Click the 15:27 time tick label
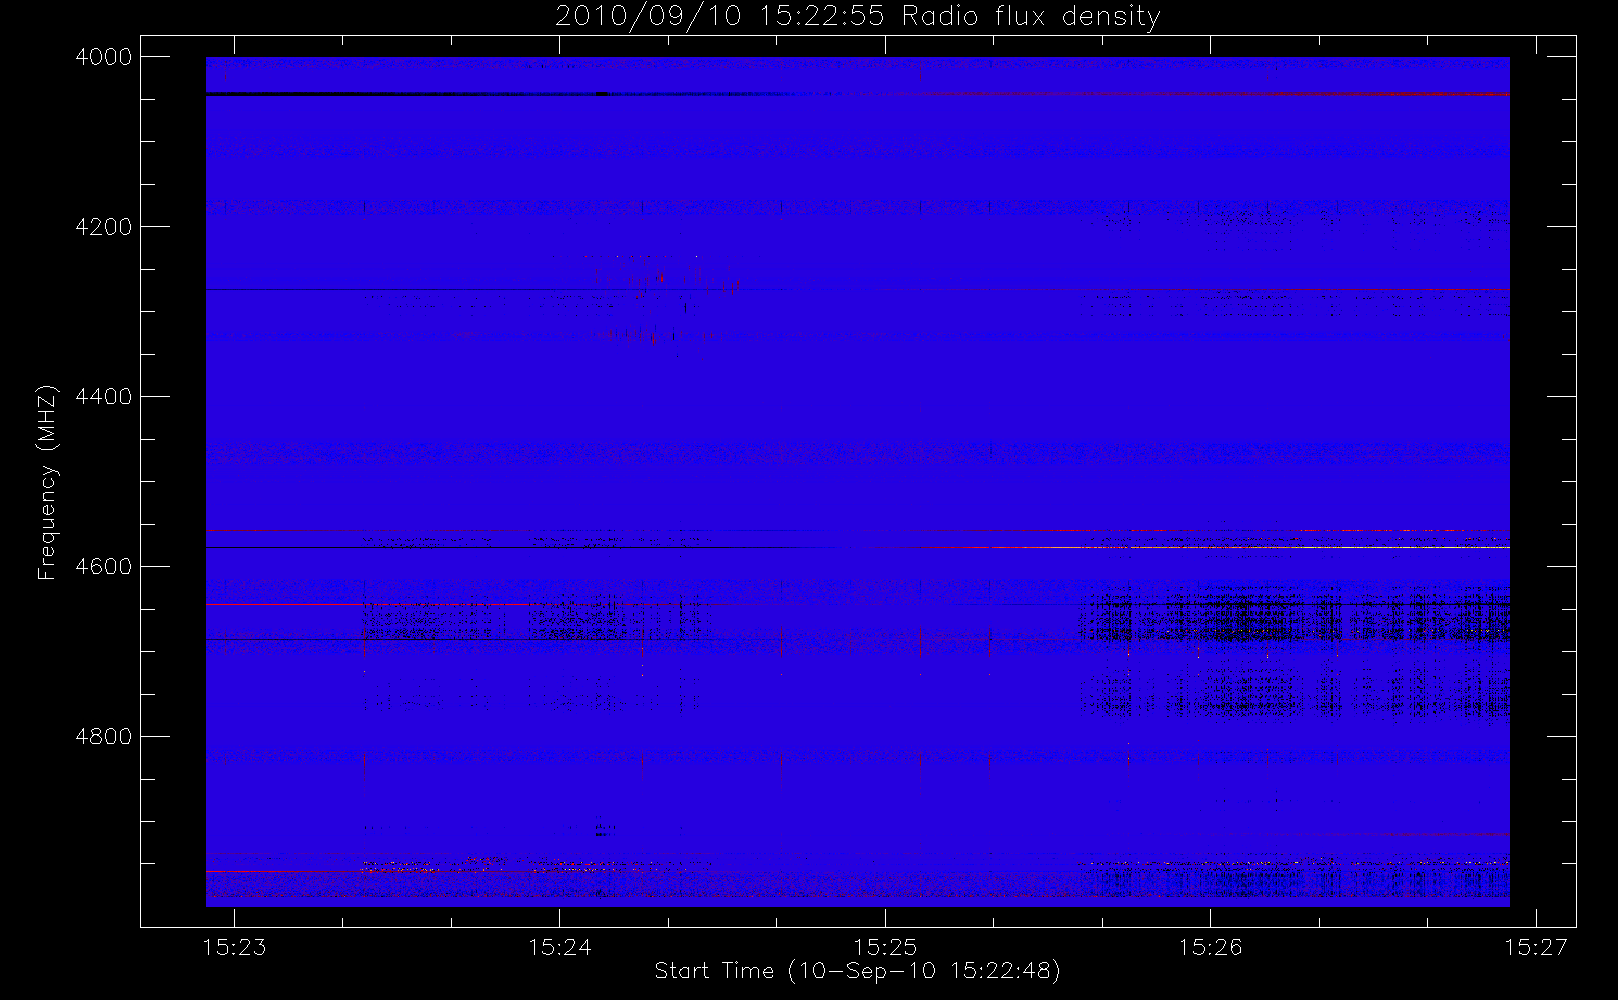The width and height of the screenshot is (1618, 1000). point(1536,947)
